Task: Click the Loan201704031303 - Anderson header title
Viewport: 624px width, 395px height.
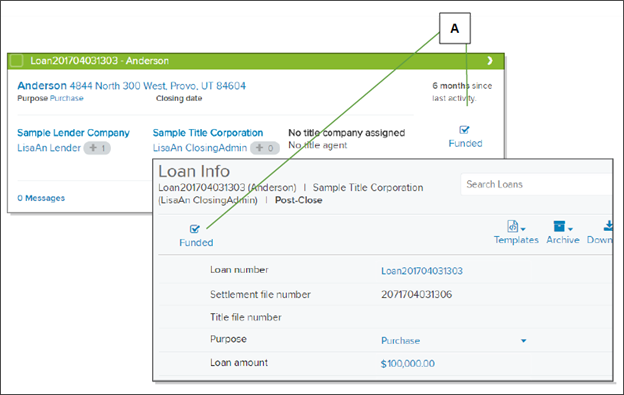Action: coord(99,60)
